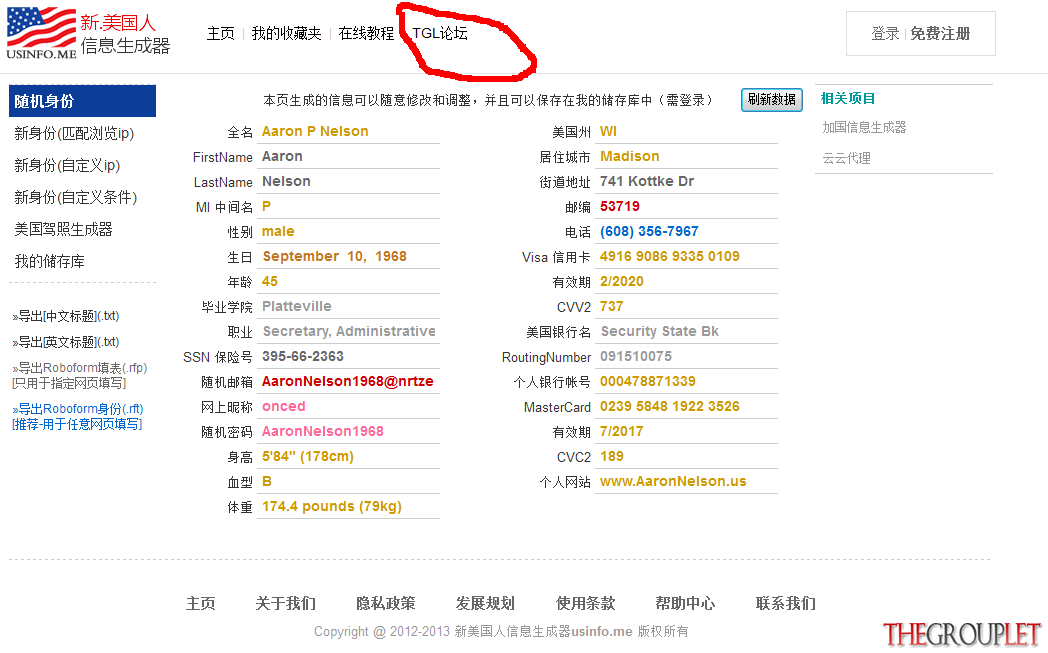1048x653 pixels.
Task: Open 我的收藏夹 in top navigation
Action: click(286, 33)
